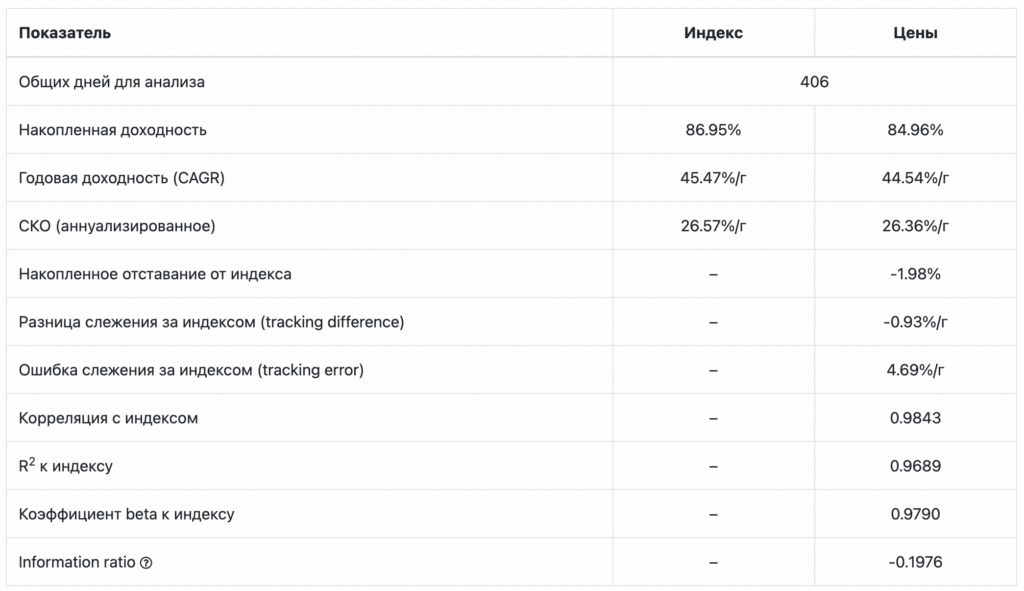Click the Показатель column header
Image resolution: width=1024 pixels, height=591 pixels.
pos(65,33)
